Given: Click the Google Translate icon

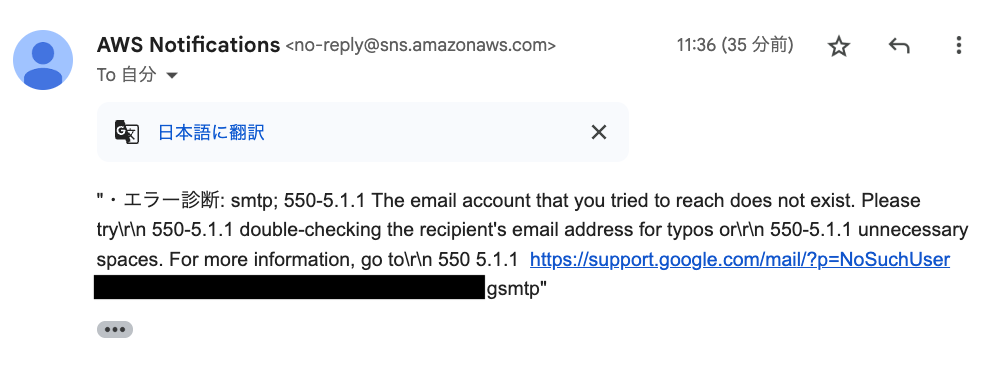Looking at the screenshot, I should (127, 132).
